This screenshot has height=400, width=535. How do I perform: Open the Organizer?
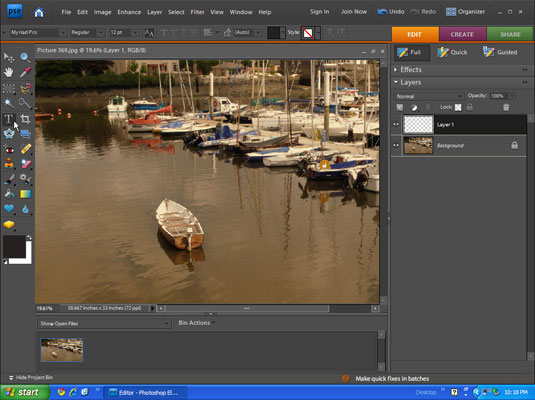(465, 12)
